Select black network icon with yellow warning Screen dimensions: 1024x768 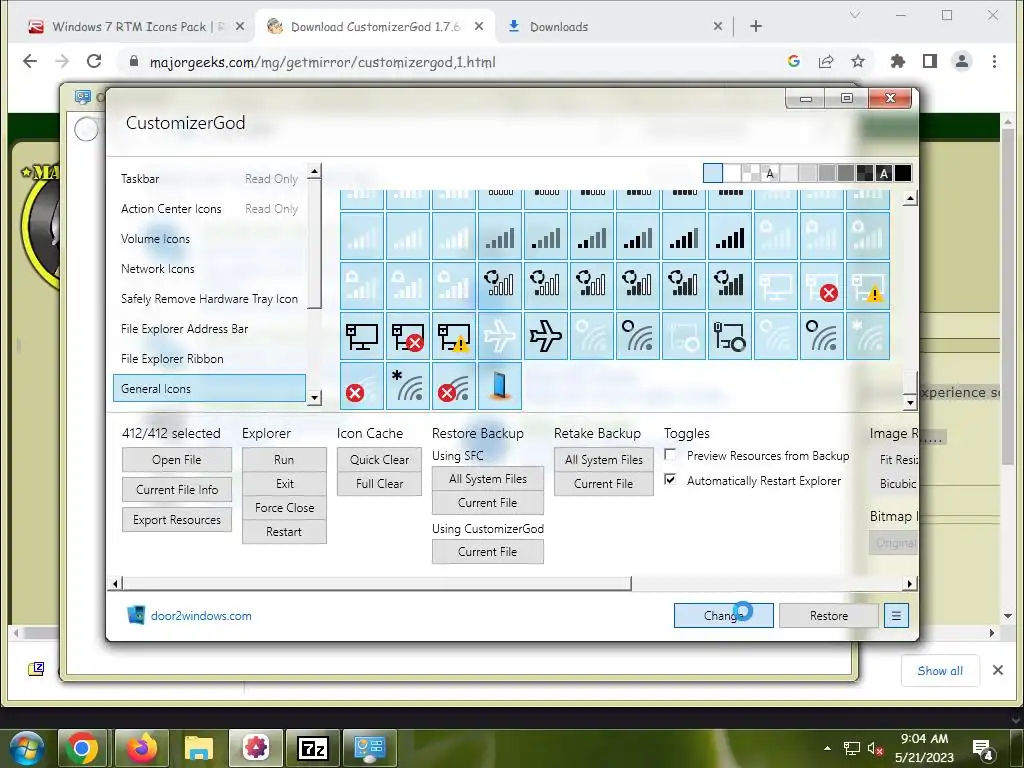pyautogui.click(x=454, y=336)
